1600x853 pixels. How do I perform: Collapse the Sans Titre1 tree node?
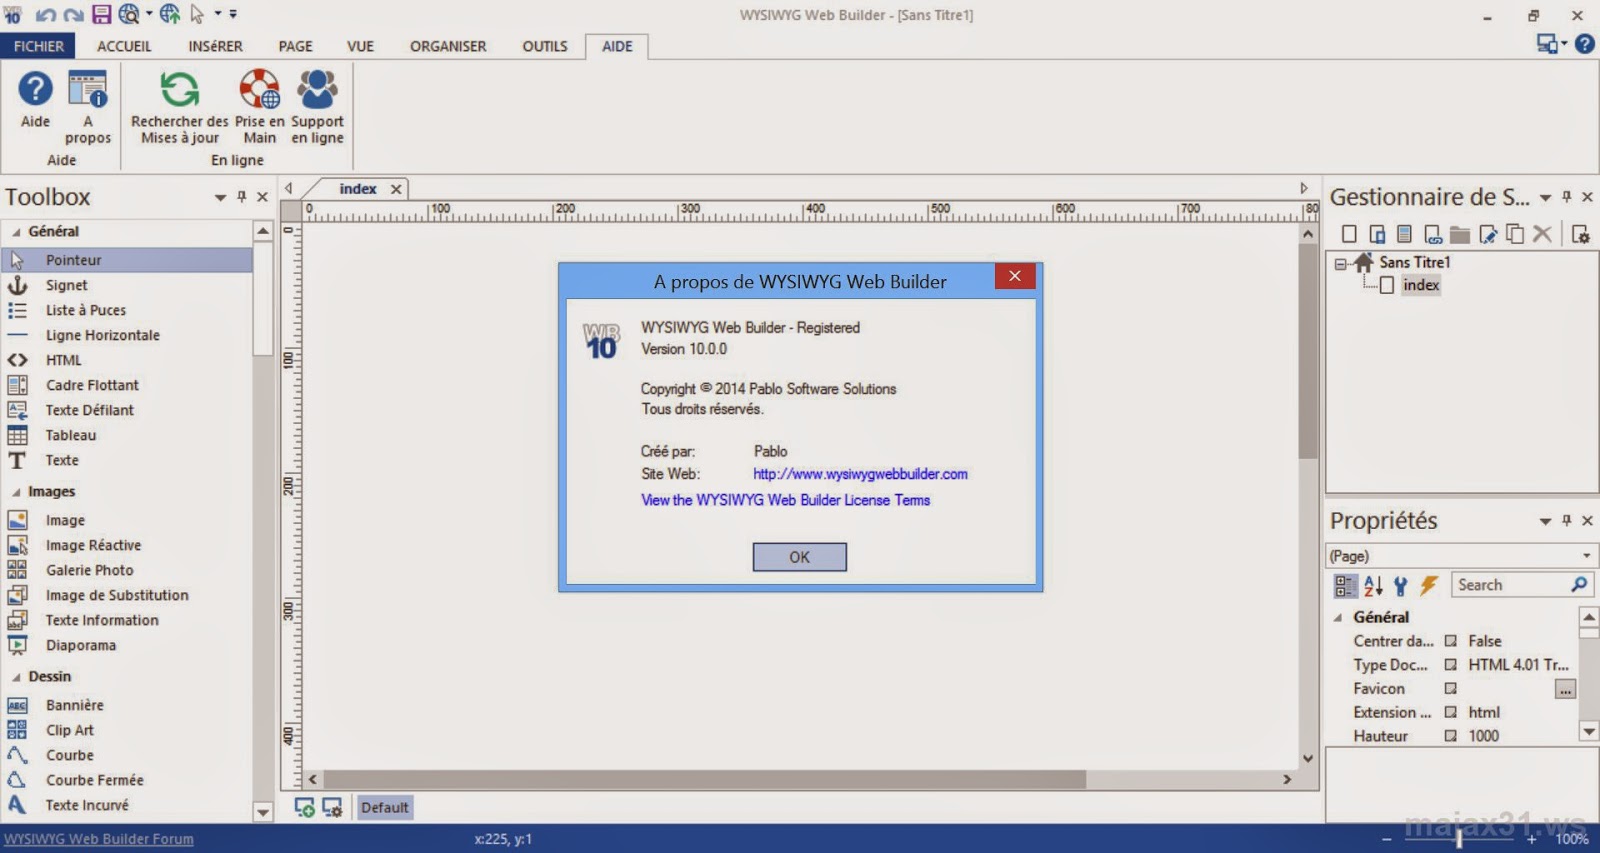click(x=1340, y=264)
